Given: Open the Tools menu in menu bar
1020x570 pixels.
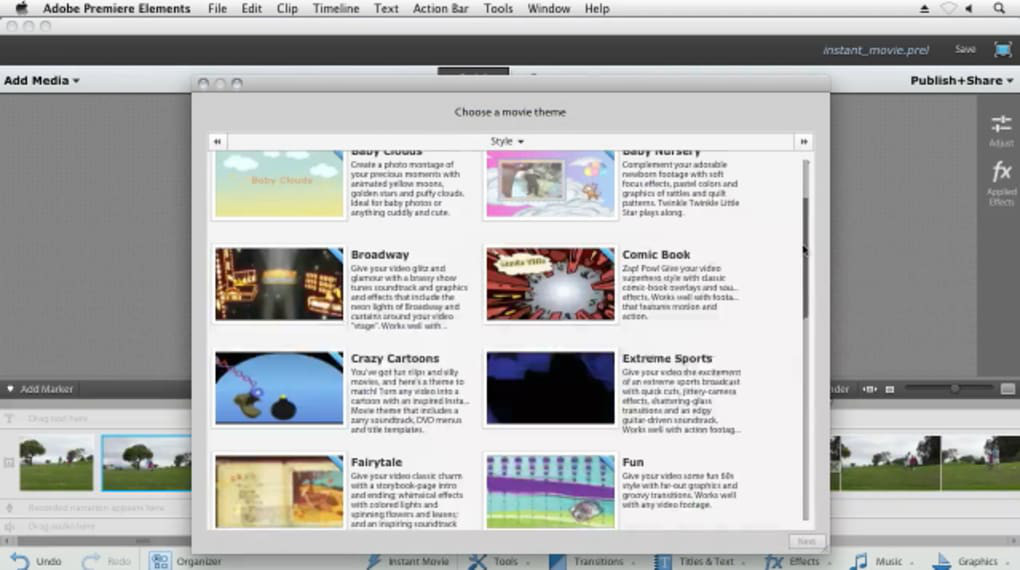Looking at the screenshot, I should [498, 8].
